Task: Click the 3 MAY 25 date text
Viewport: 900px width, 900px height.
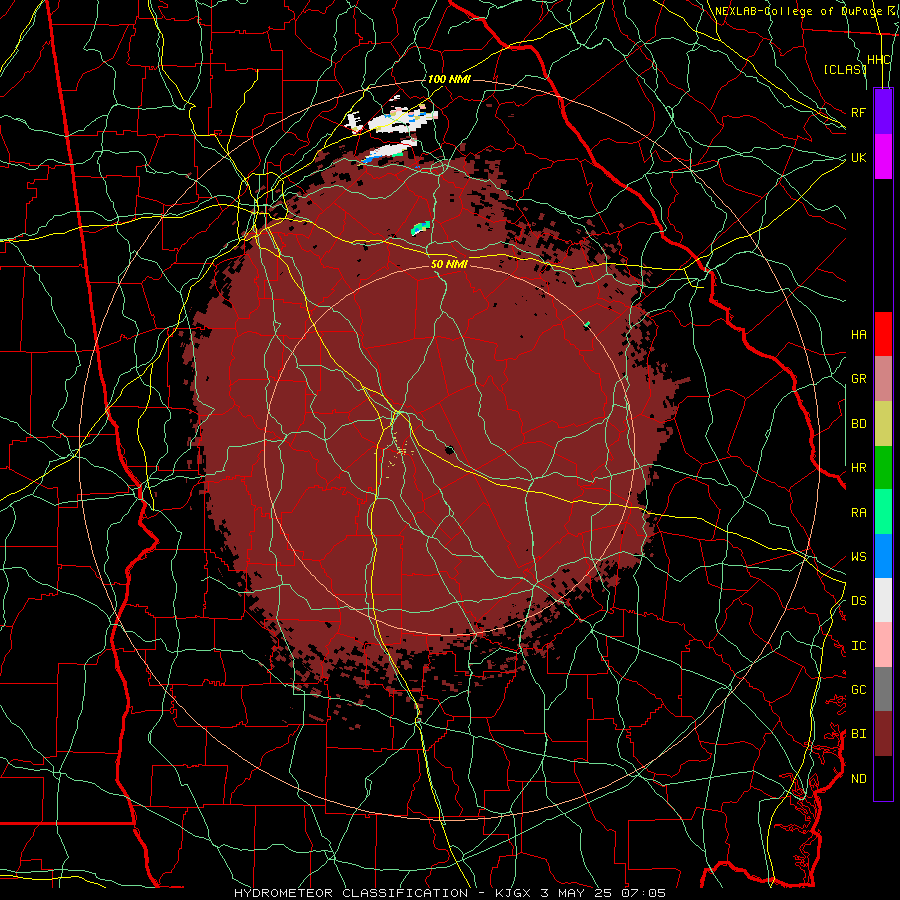Action: [x=577, y=893]
